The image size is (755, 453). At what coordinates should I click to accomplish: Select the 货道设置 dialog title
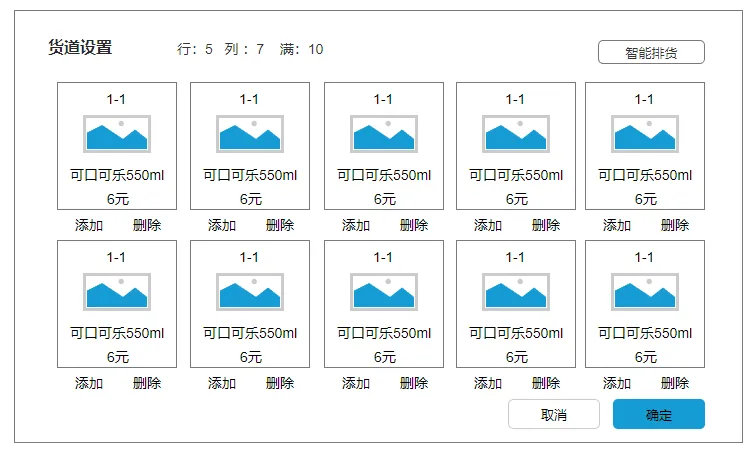(80, 48)
